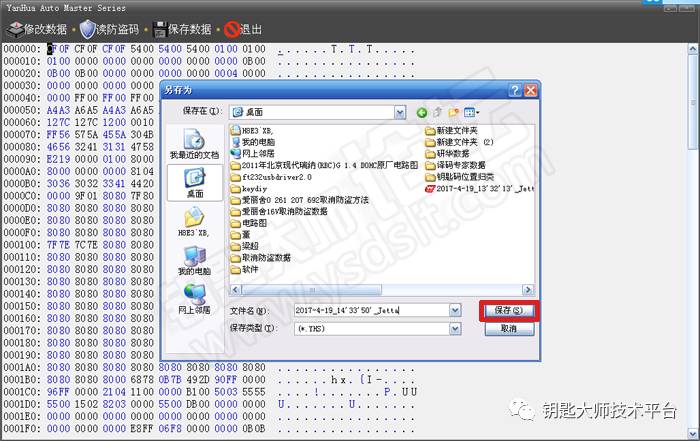Select the 取消防盗数据 folder
The width and height of the screenshot is (700, 441).
pyautogui.click(x=266, y=257)
